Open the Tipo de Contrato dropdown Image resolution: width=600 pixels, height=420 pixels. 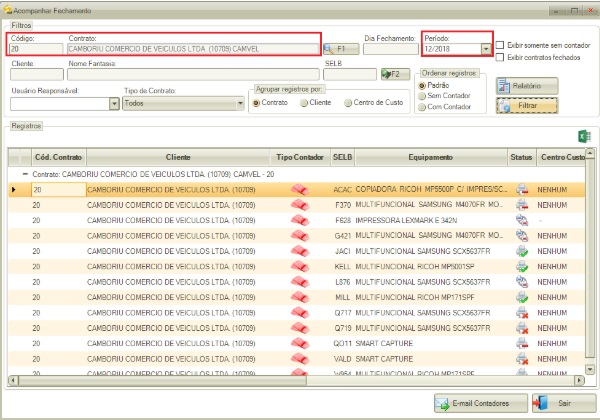[240, 103]
